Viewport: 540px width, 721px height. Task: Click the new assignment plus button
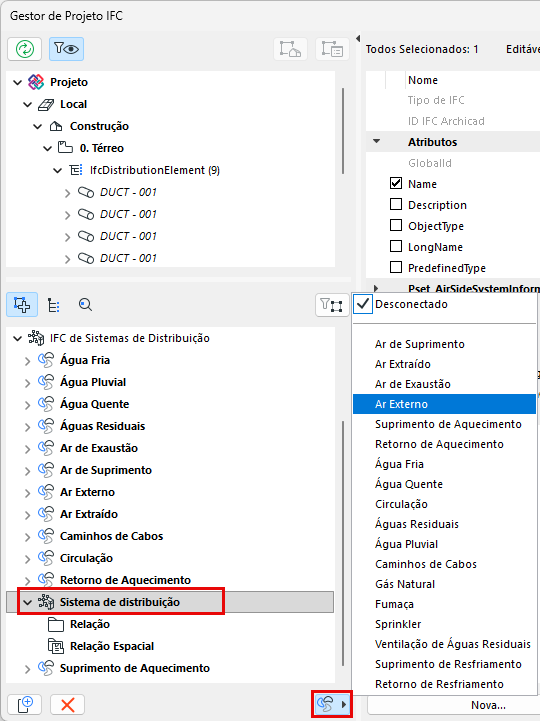coord(24,704)
